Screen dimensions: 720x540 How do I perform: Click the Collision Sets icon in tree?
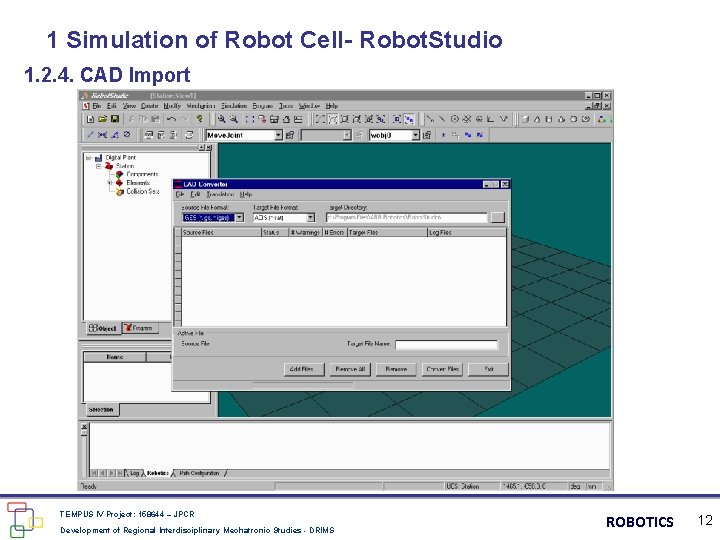click(x=119, y=191)
